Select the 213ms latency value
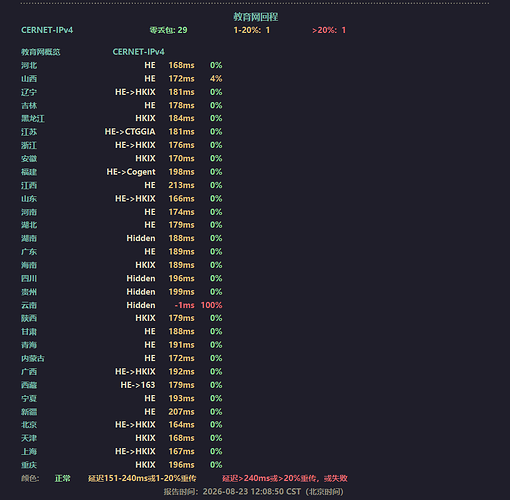This screenshot has height=500, width=510. (x=181, y=185)
